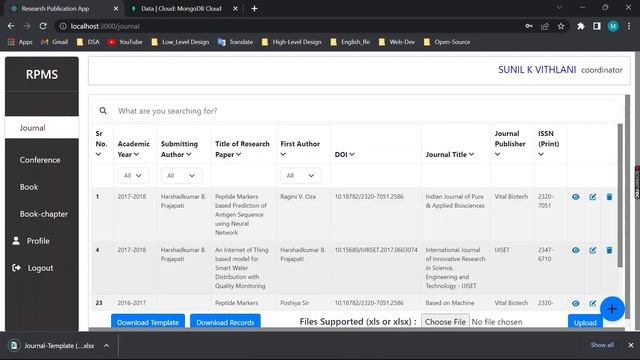
Task: Open browser extensions puzzle icon
Action: (x=581, y=26)
